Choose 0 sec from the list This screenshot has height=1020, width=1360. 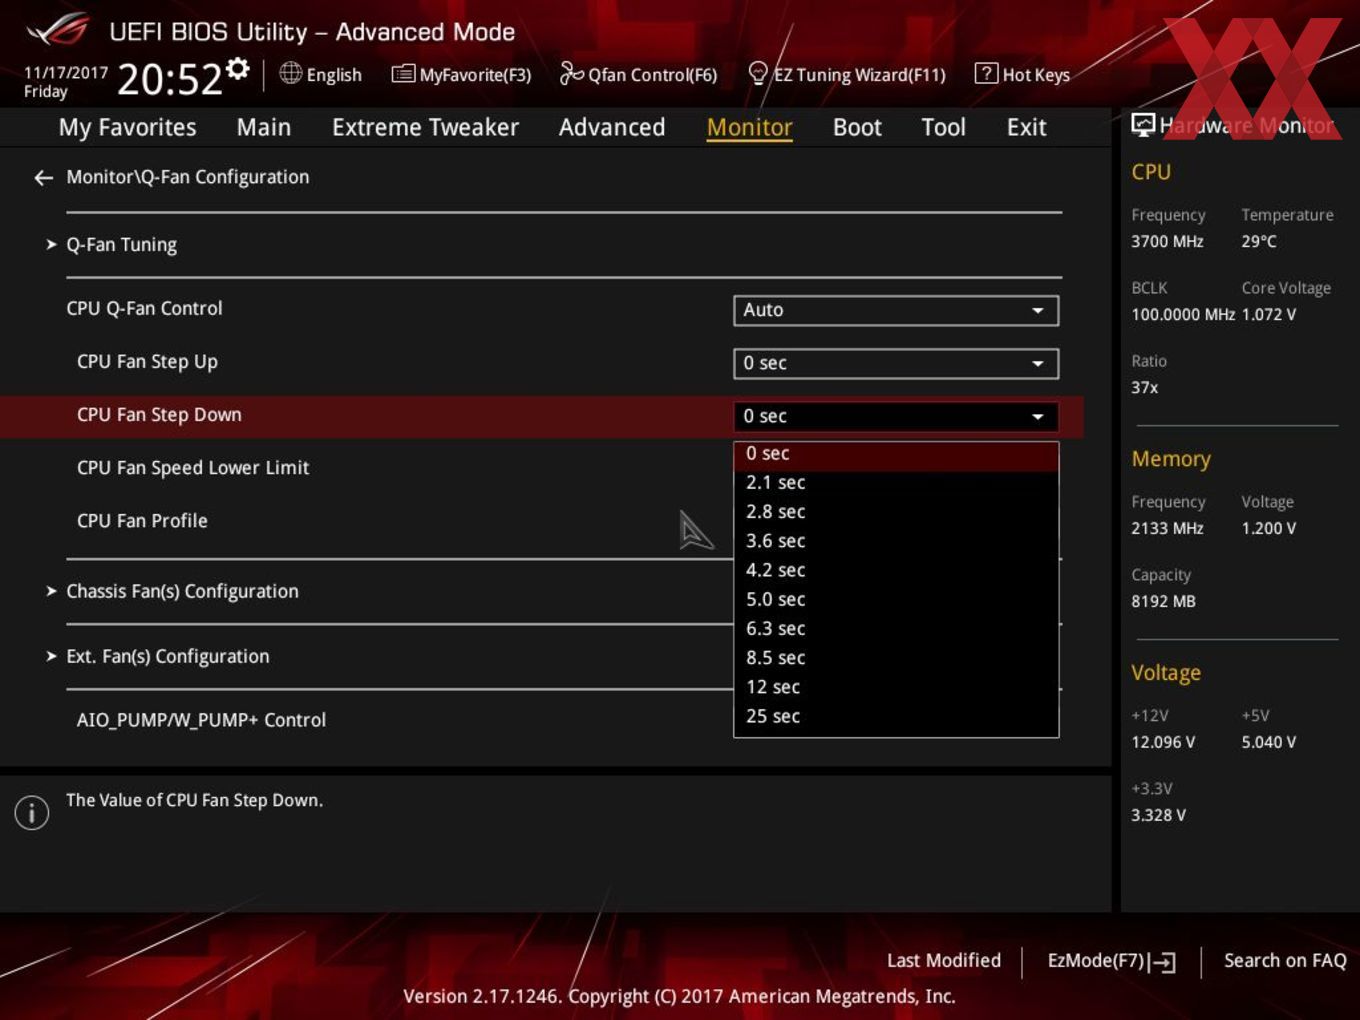(x=896, y=454)
